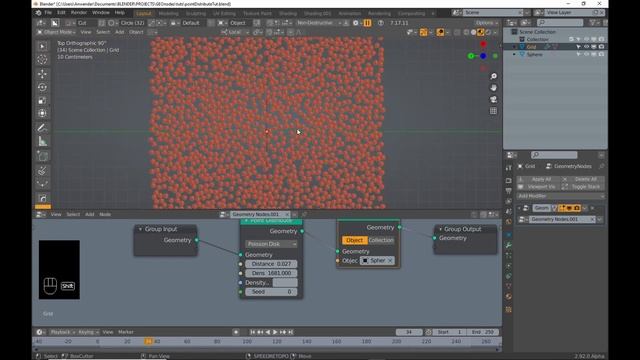The height and width of the screenshot is (360, 640).
Task: Click the current frame marker 34 on timeline
Action: 148,341
